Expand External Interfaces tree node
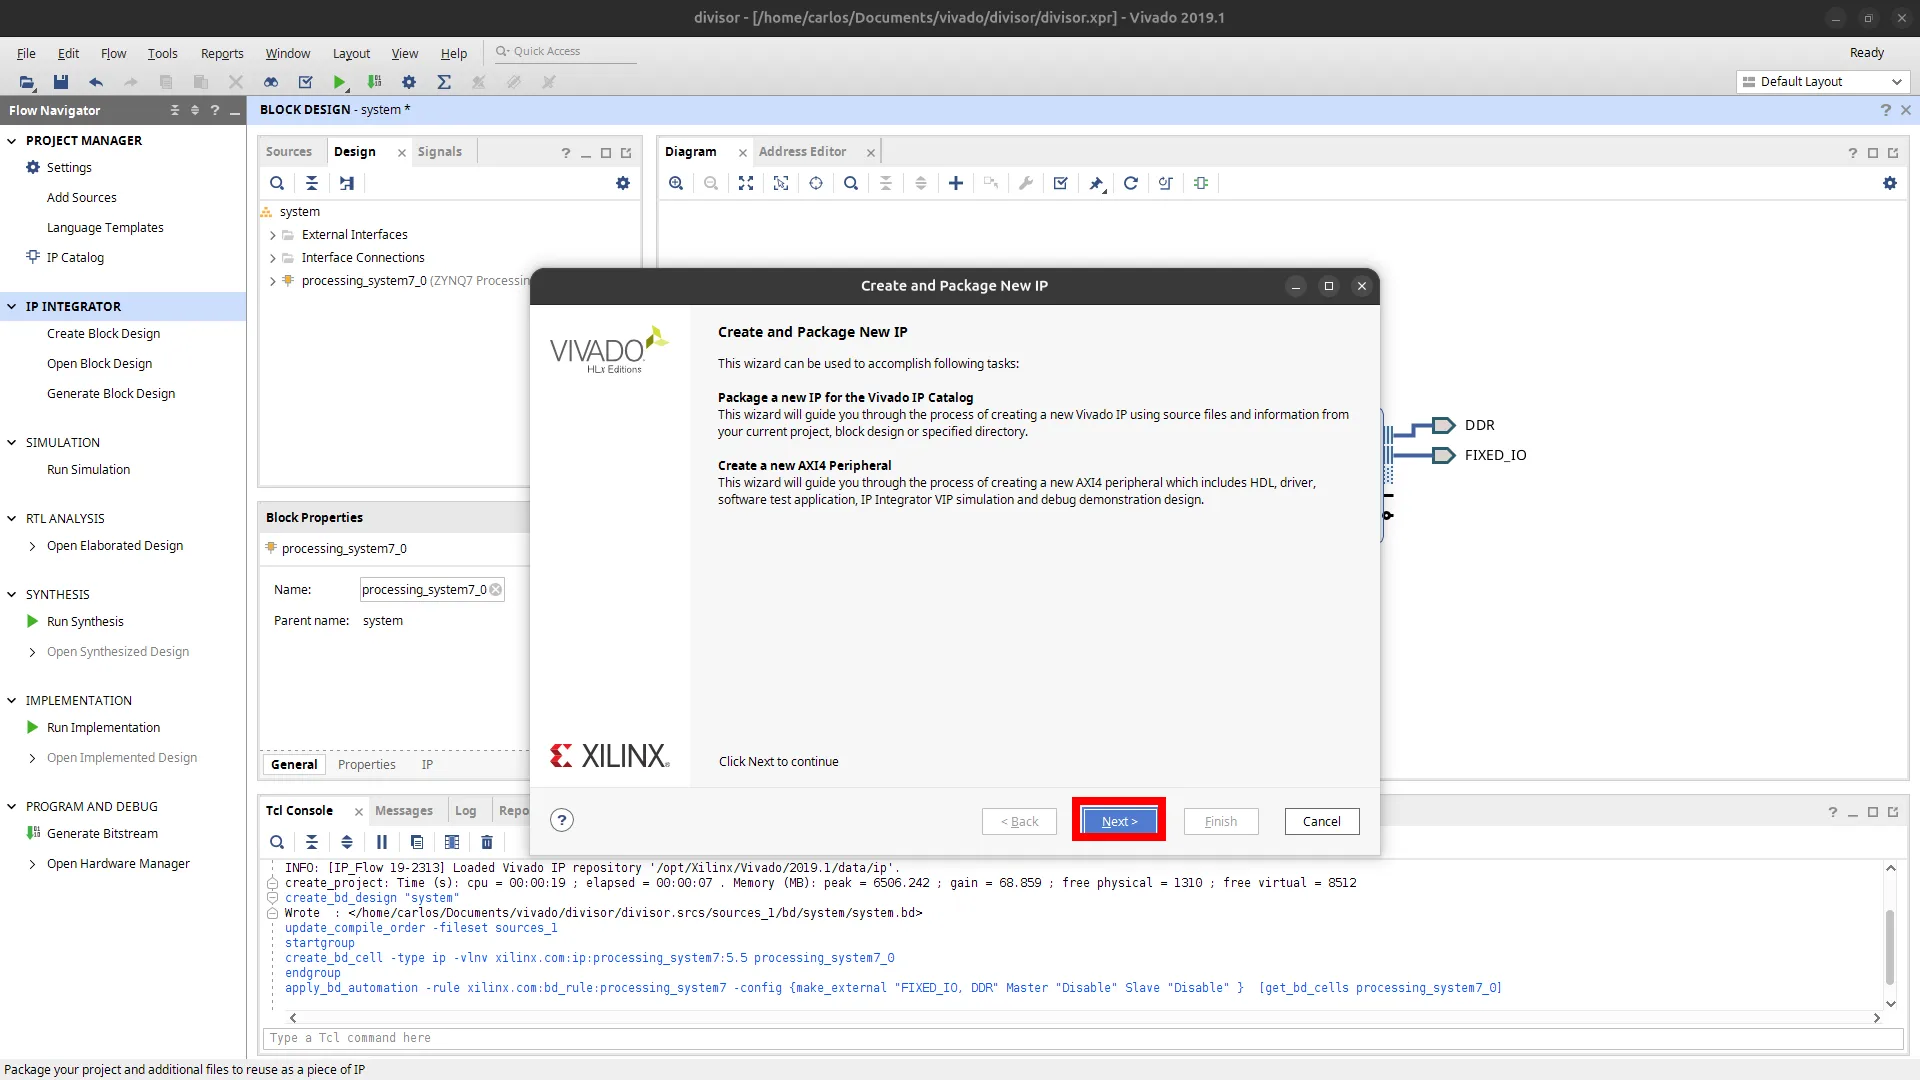 273,235
